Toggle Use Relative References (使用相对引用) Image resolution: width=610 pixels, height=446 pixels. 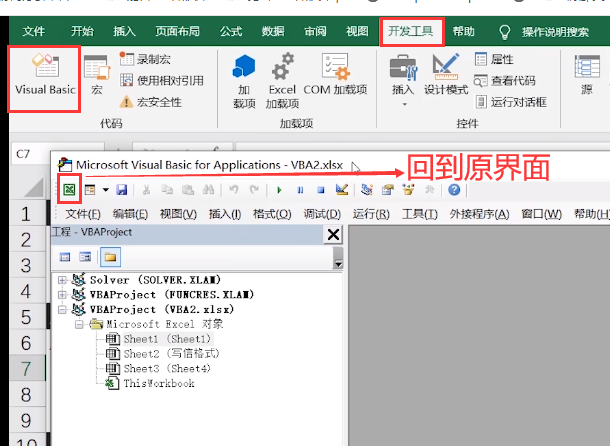[x=162, y=81]
